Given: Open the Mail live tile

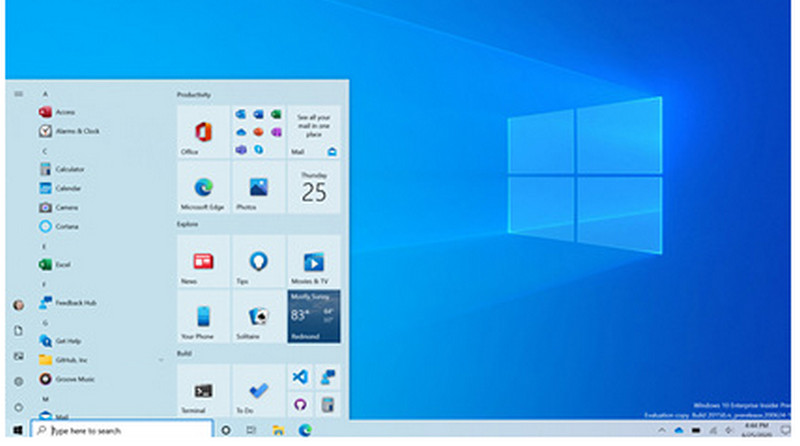Looking at the screenshot, I should click(314, 132).
